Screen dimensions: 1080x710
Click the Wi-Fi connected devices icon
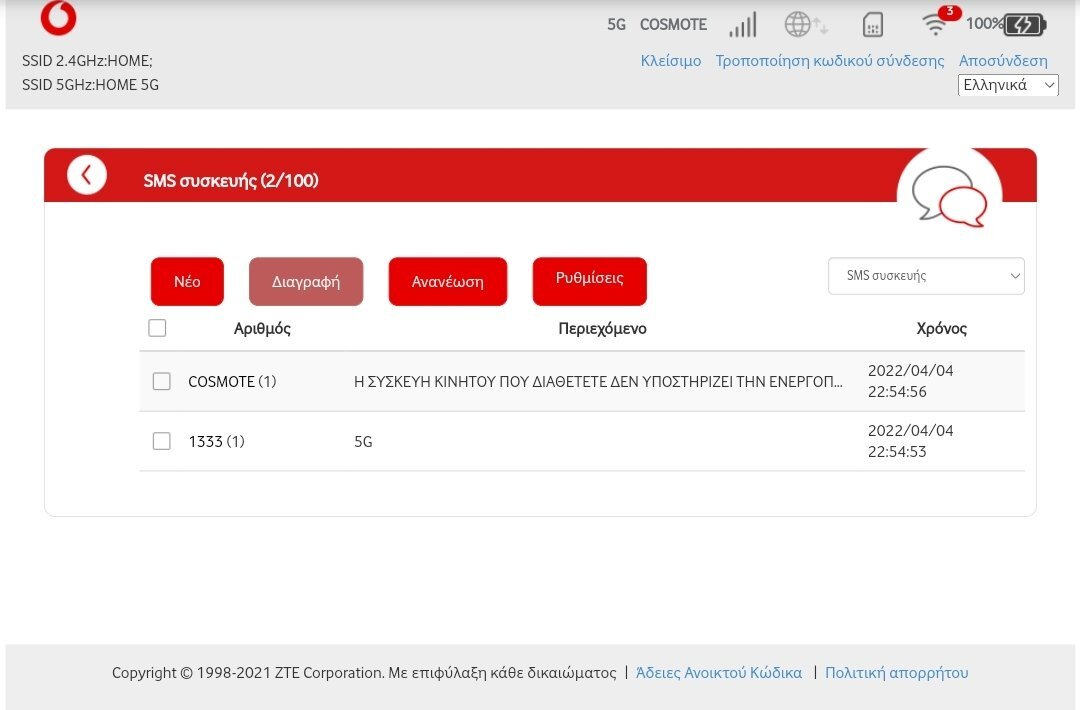pos(935,25)
